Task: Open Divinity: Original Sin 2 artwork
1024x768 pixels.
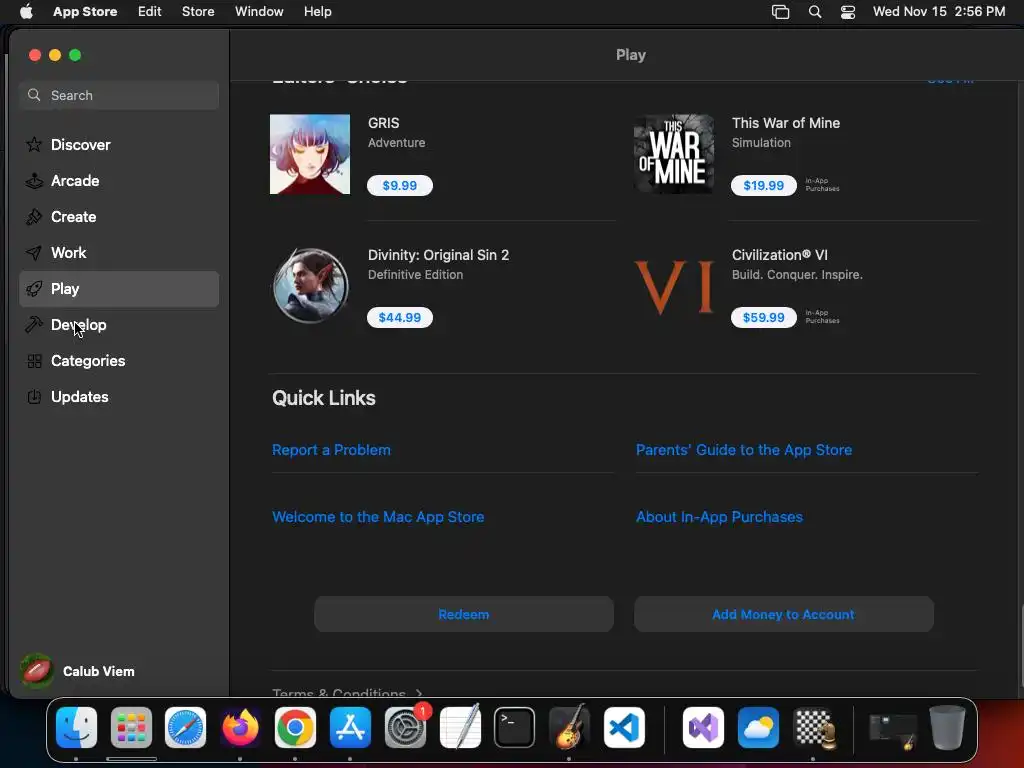Action: [x=310, y=286]
